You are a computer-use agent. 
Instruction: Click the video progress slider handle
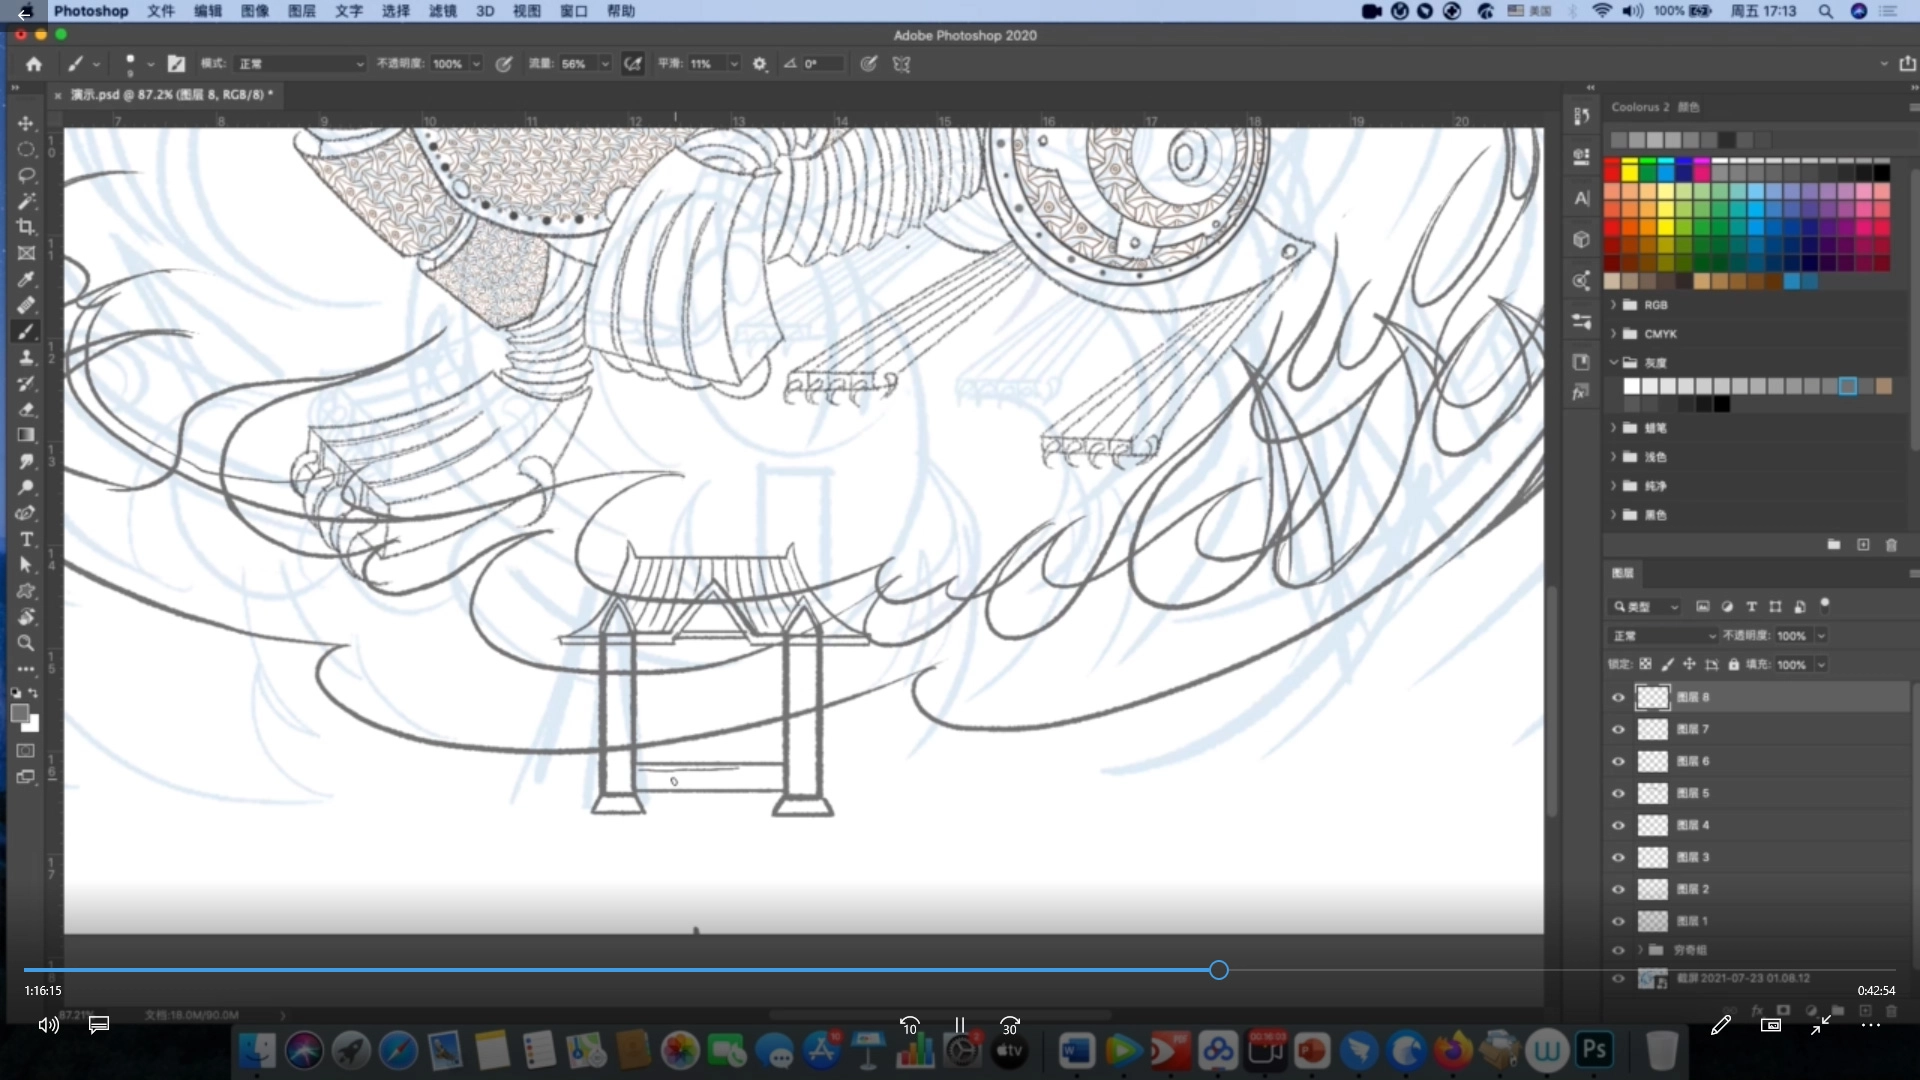pyautogui.click(x=1218, y=970)
